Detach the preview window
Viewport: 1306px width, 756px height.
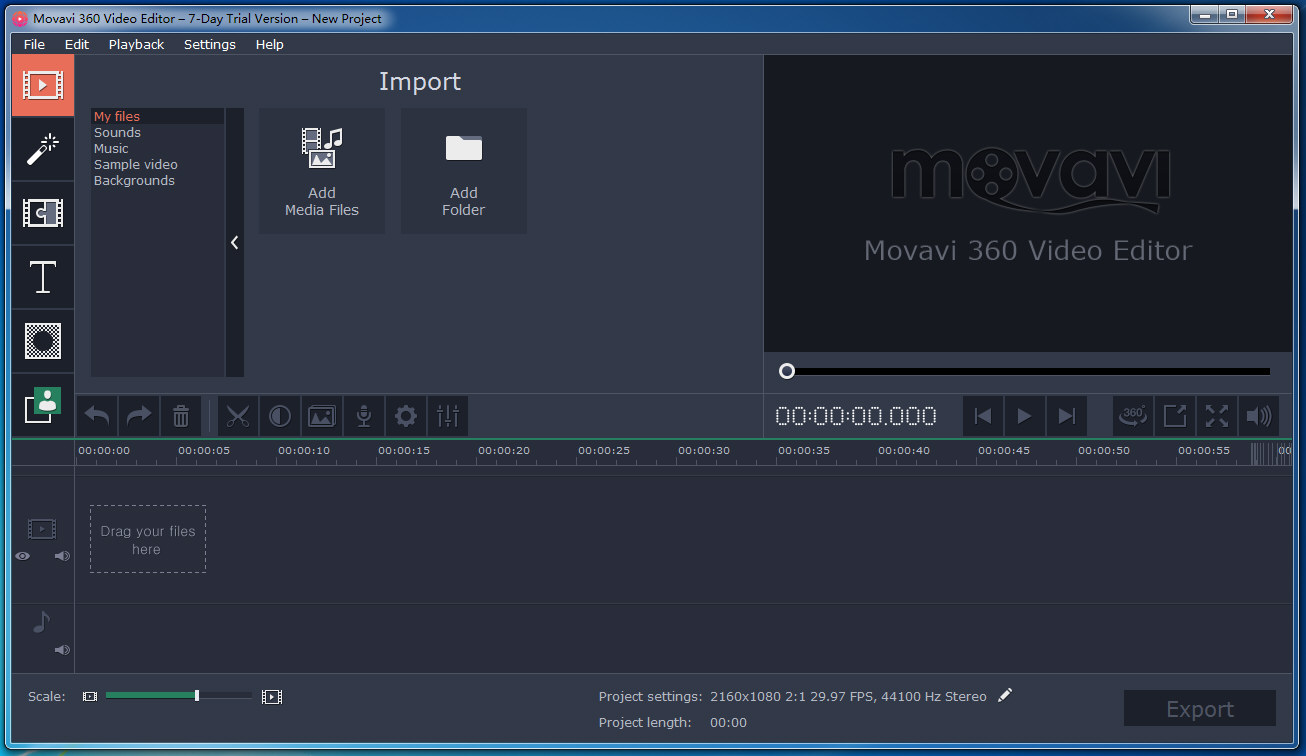coord(1175,416)
